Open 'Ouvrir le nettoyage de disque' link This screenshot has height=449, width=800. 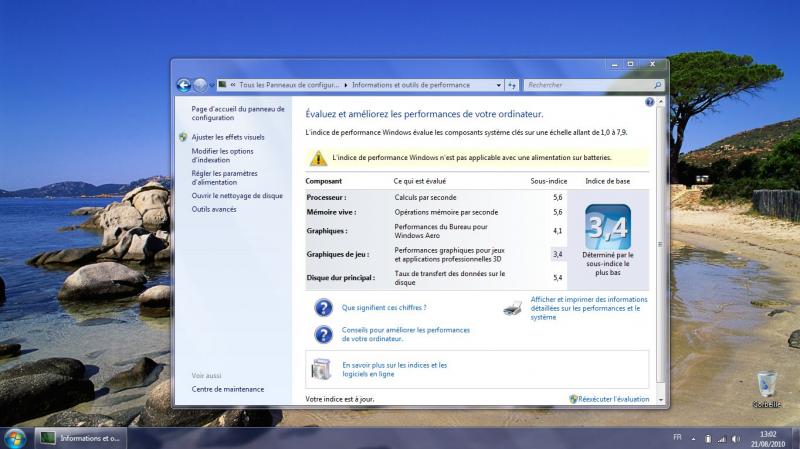pyautogui.click(x=237, y=196)
